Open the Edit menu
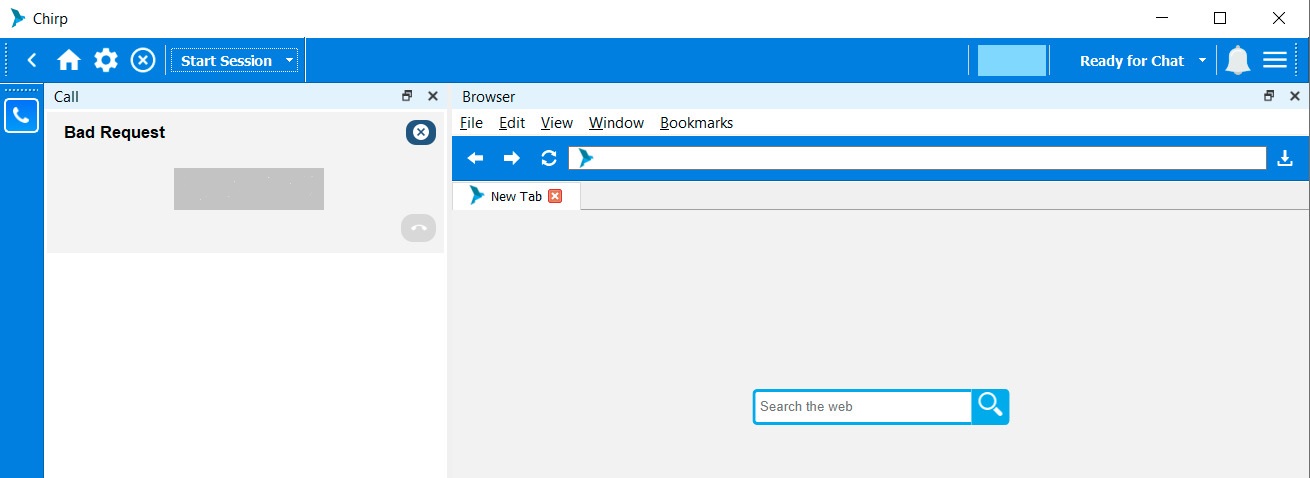The width and height of the screenshot is (1310, 478). [512, 123]
